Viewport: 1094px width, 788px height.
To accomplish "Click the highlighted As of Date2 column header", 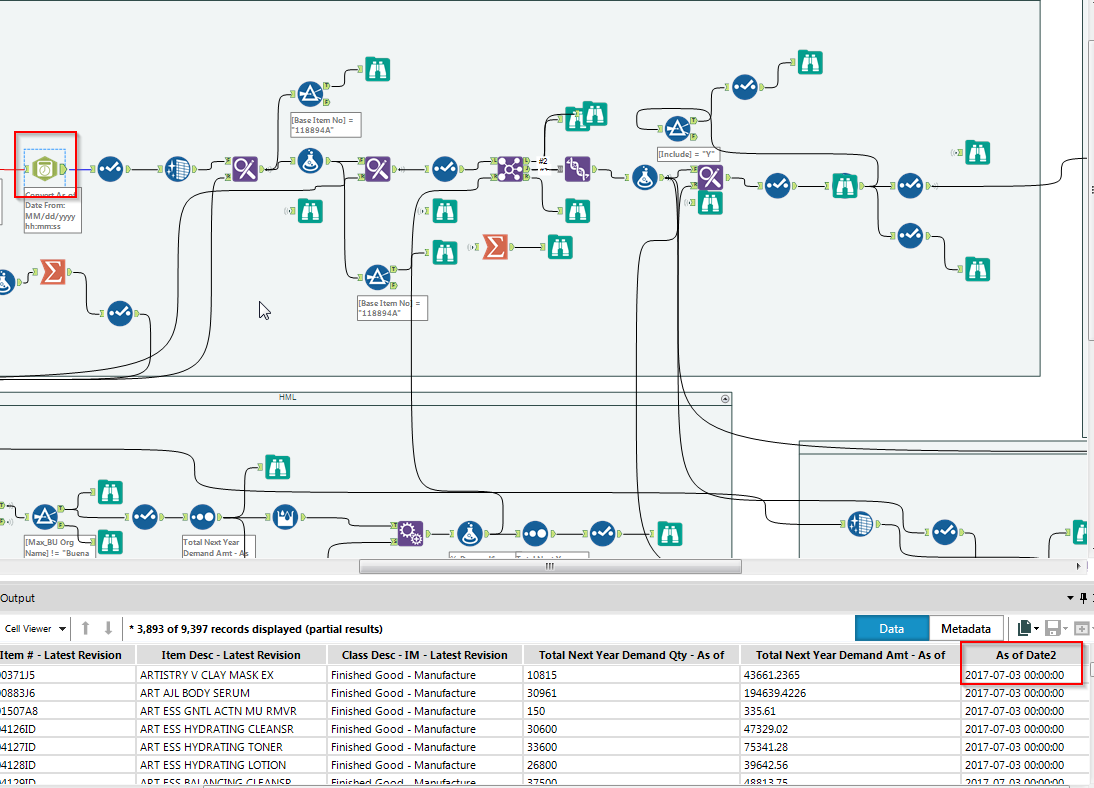I will pyautogui.click(x=1021, y=654).
